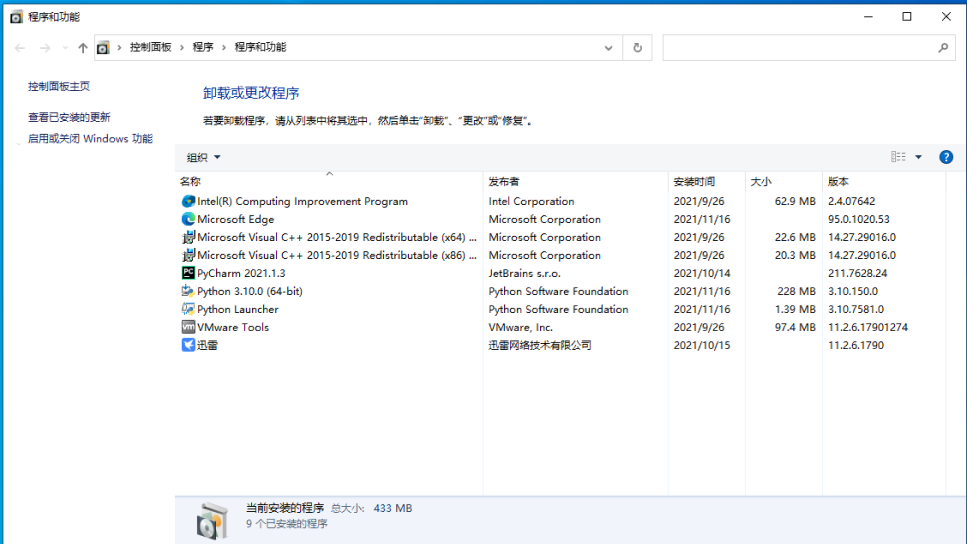Click the Python Launcher icon
Image resolution: width=967 pixels, height=544 pixels.
(x=188, y=309)
